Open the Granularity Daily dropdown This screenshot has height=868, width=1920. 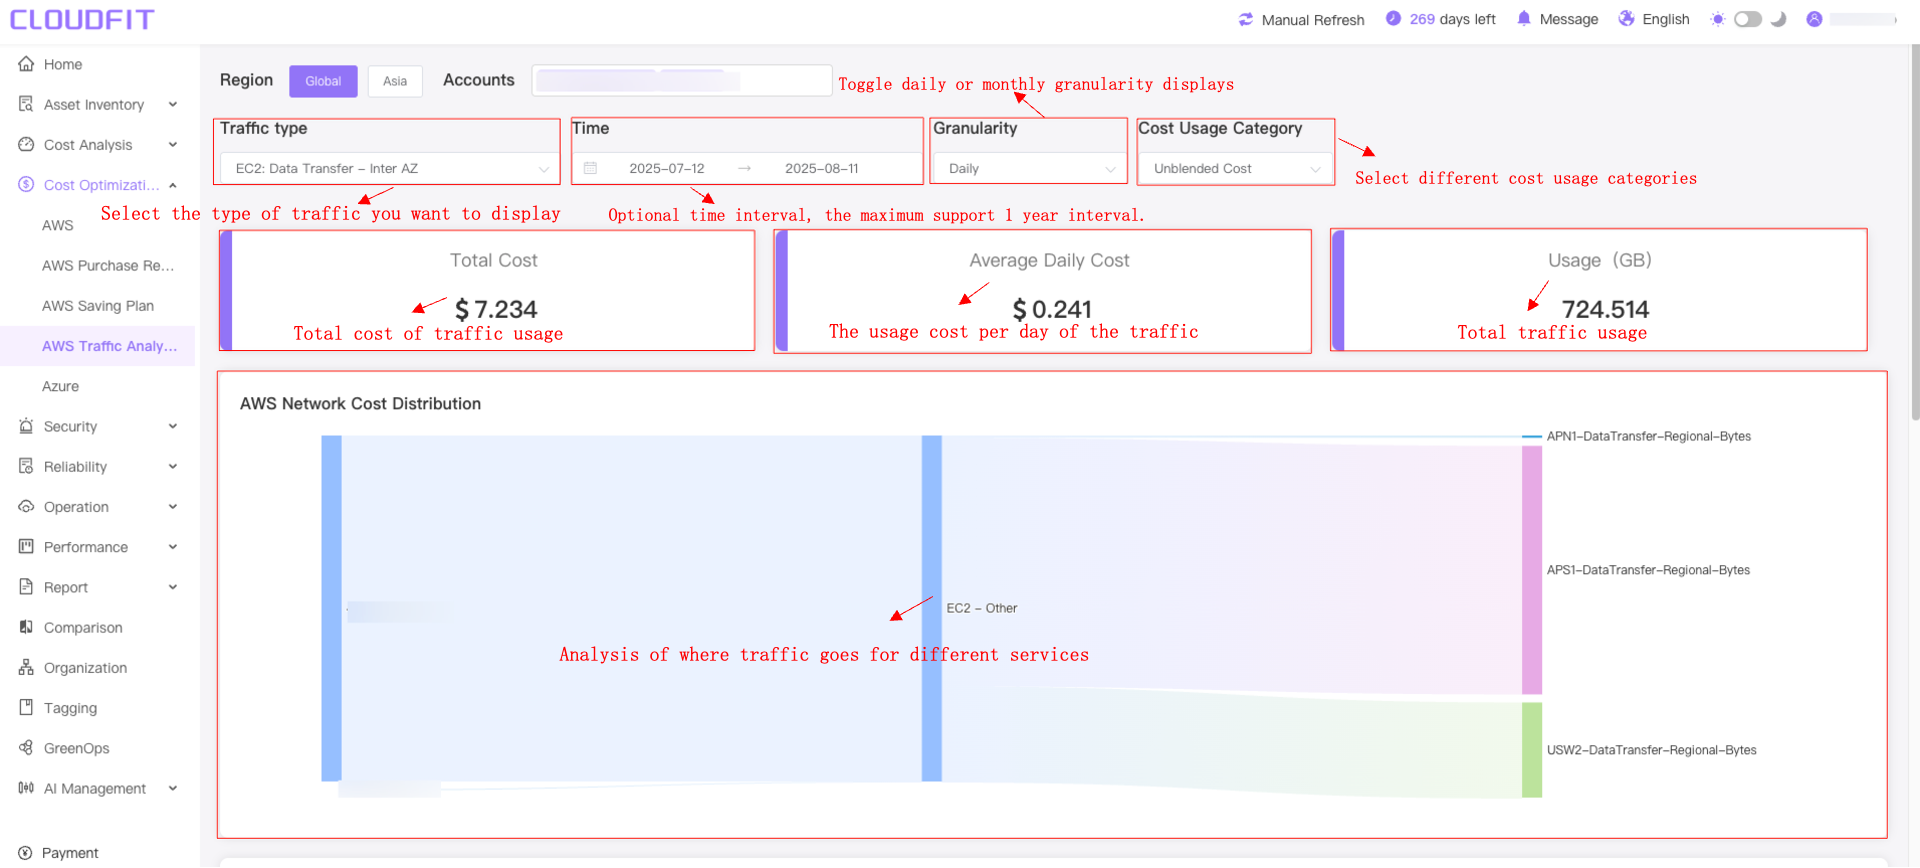(1029, 168)
